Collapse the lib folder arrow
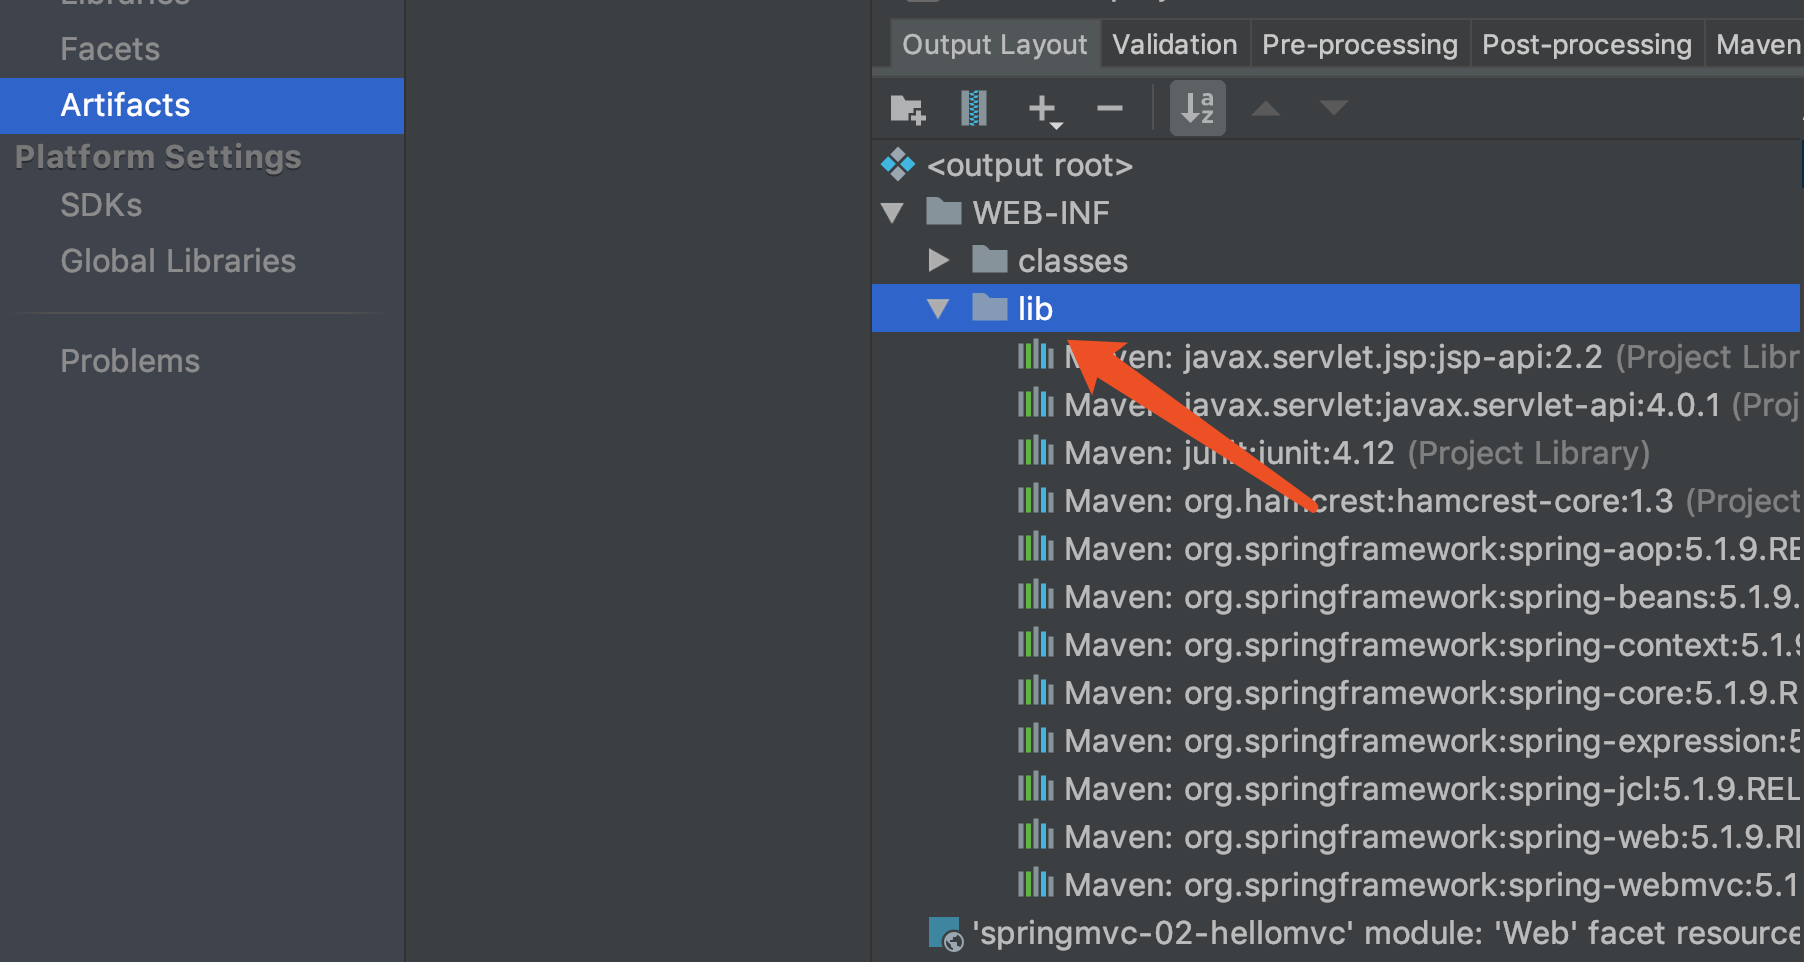The height and width of the screenshot is (962, 1804). tap(938, 309)
